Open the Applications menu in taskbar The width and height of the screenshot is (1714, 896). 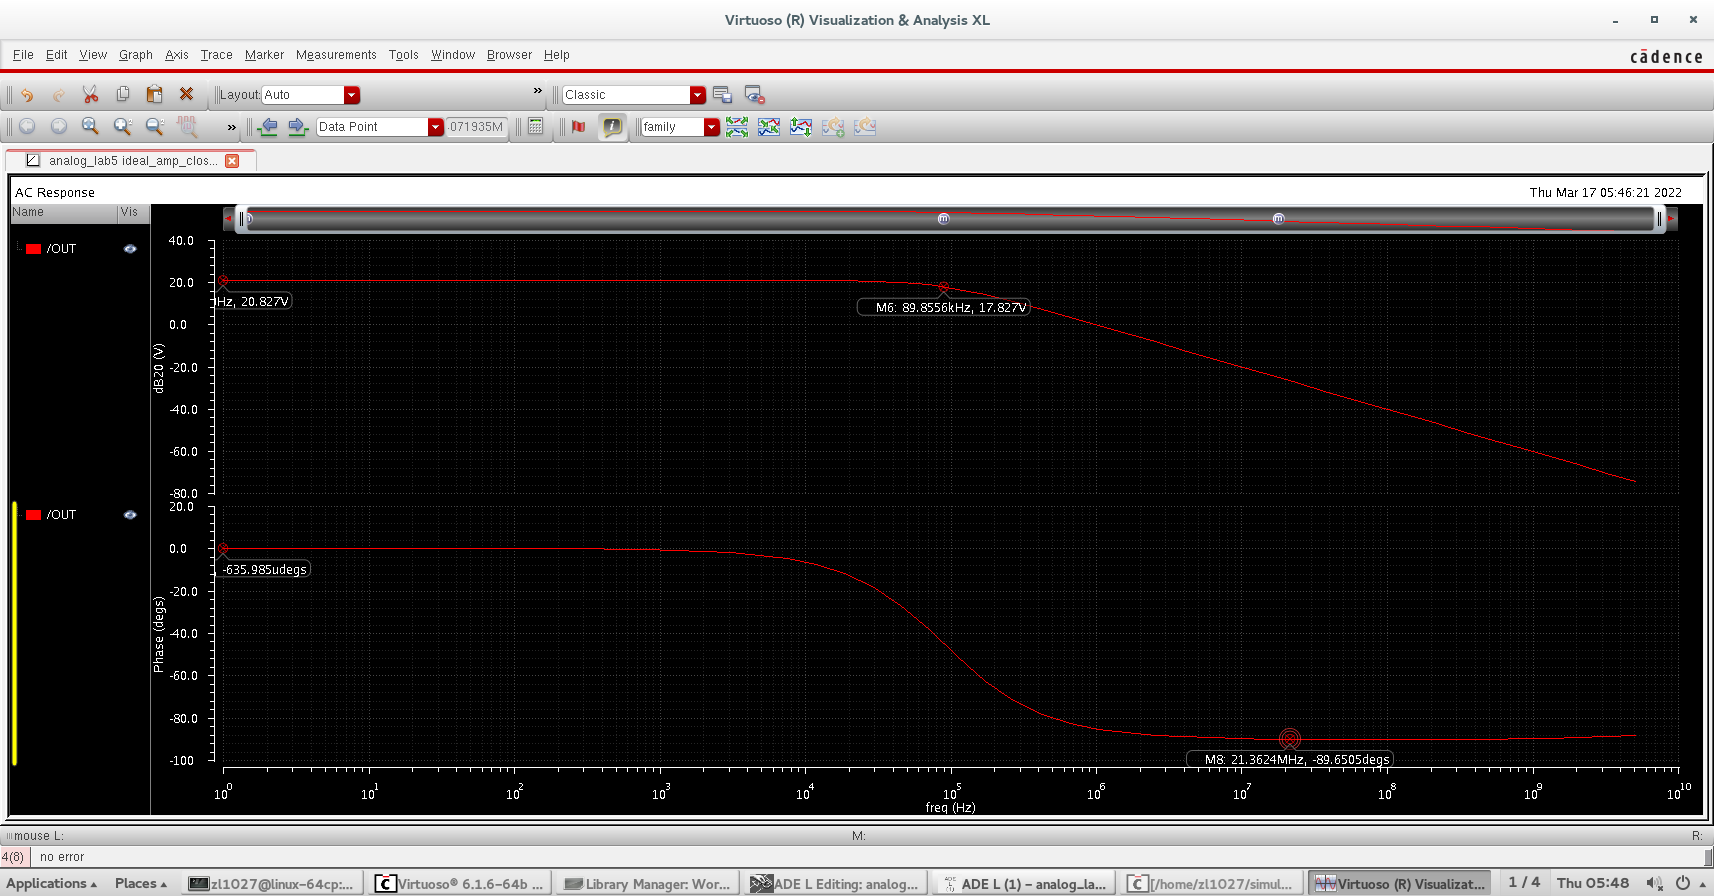coord(52,884)
